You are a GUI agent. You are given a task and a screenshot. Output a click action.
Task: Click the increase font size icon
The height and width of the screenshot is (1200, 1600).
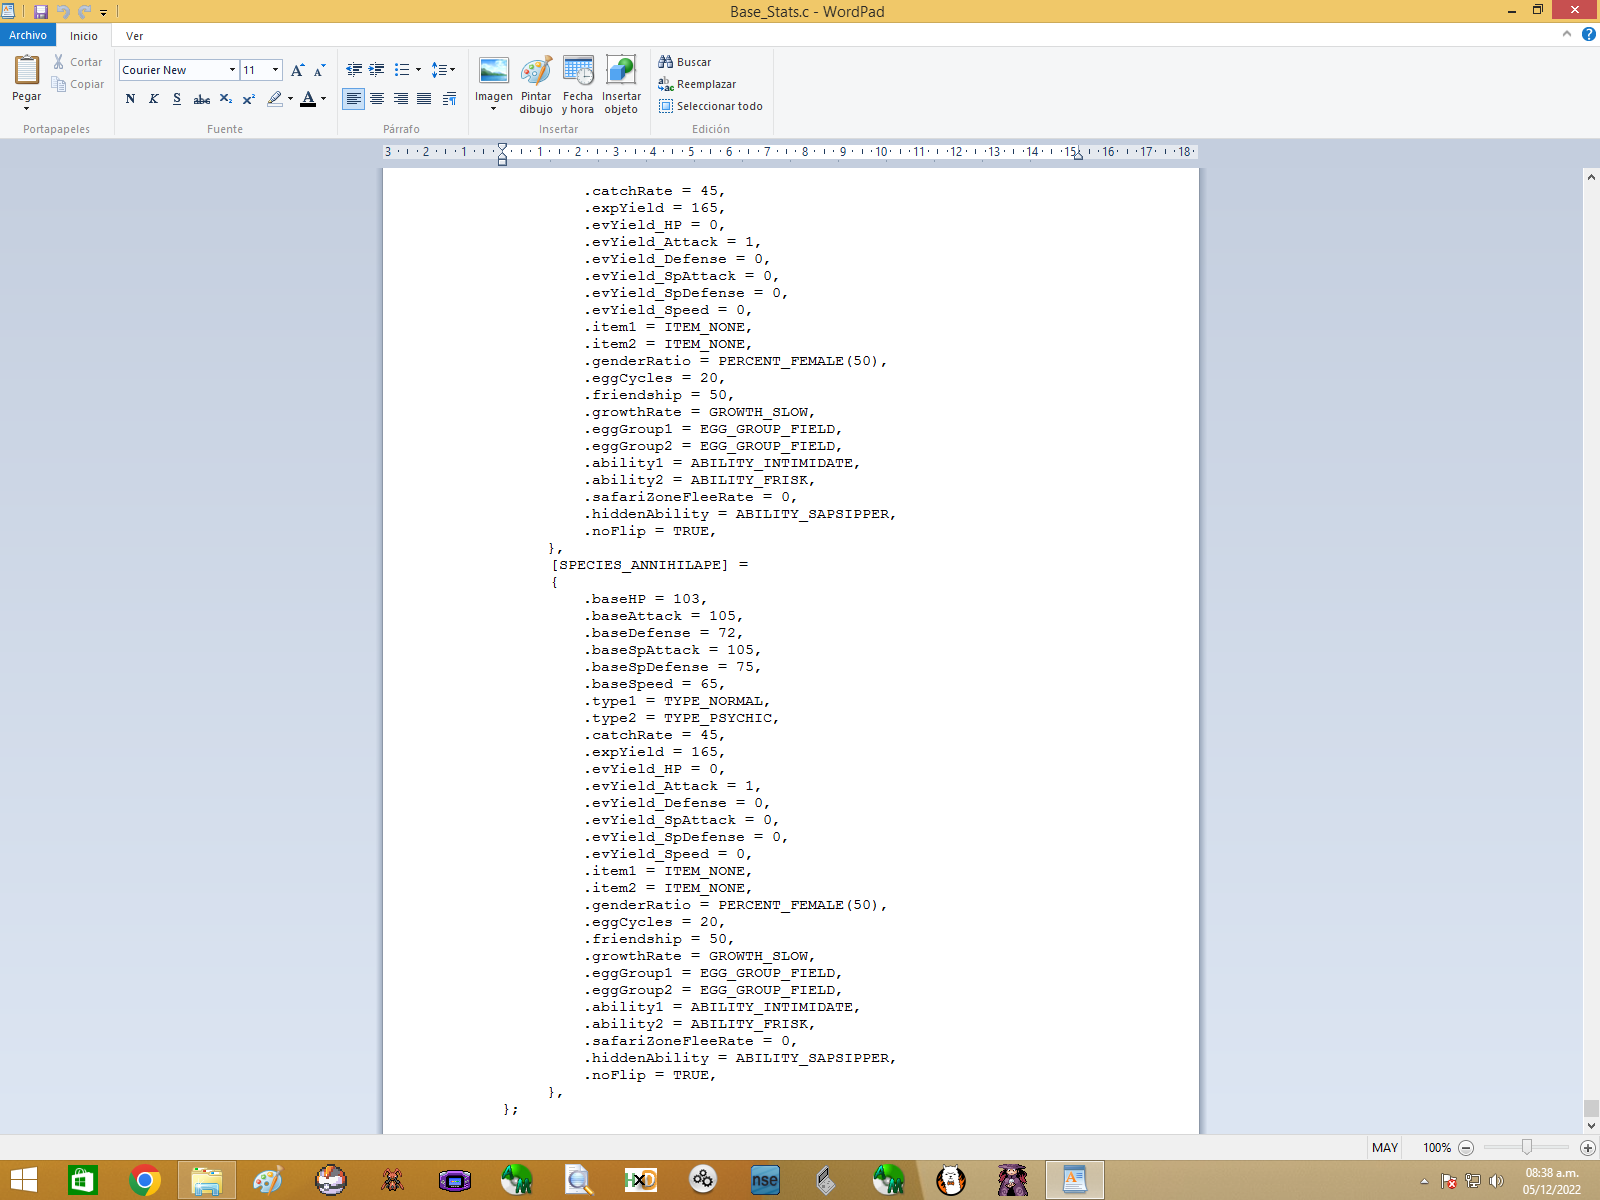(297, 70)
